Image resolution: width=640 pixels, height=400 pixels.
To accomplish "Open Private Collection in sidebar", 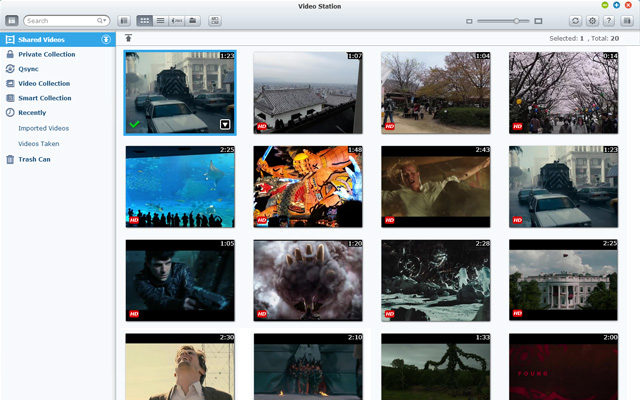I will pyautogui.click(x=46, y=54).
